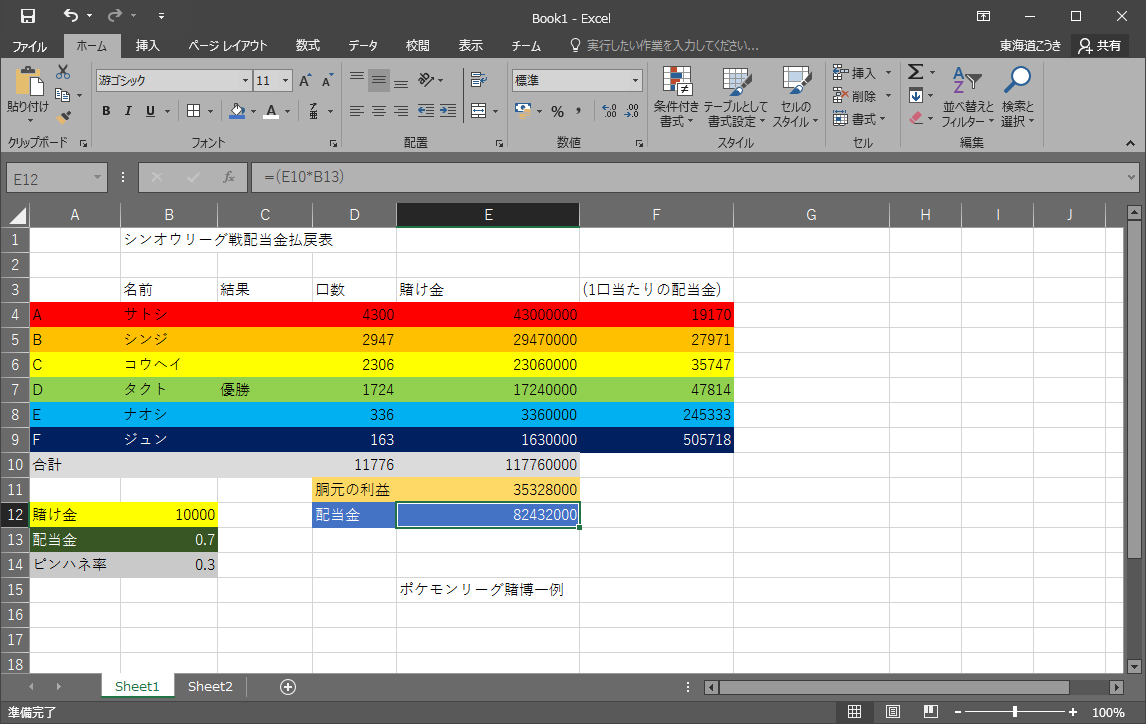Switch to the Sheet2 worksheet tab
1146x724 pixels.
coord(210,686)
